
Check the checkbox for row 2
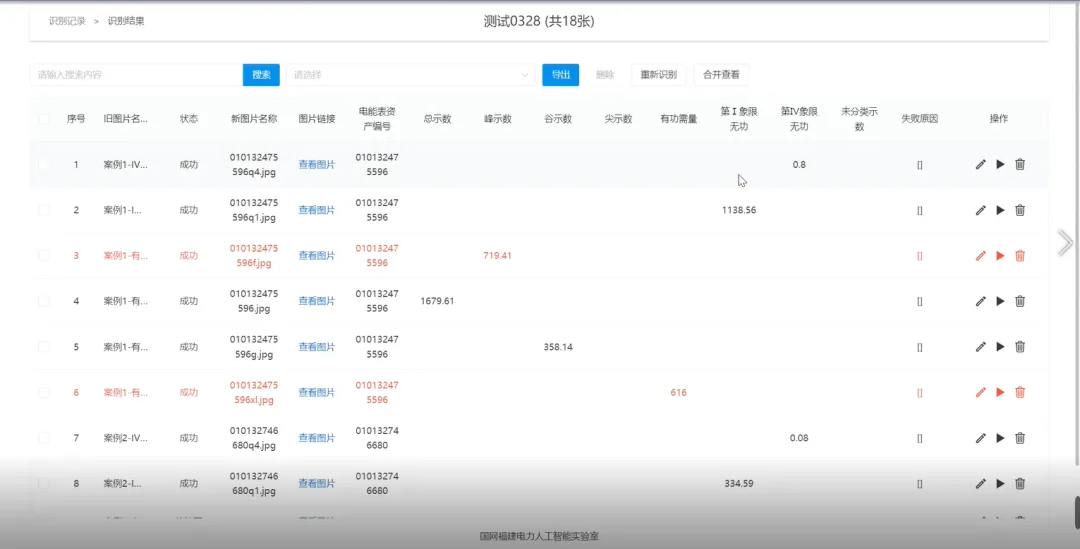coord(43,210)
